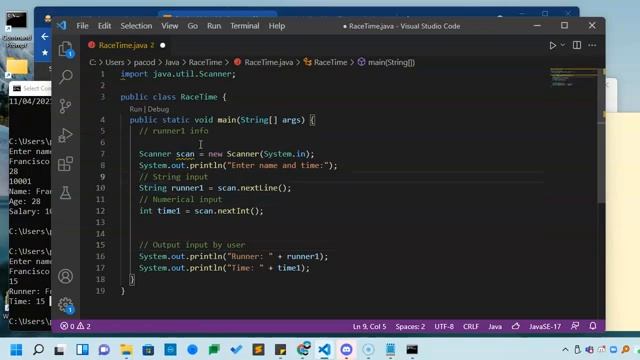The width and height of the screenshot is (640, 360).
Task: Open the View menu
Action: tap(169, 26)
